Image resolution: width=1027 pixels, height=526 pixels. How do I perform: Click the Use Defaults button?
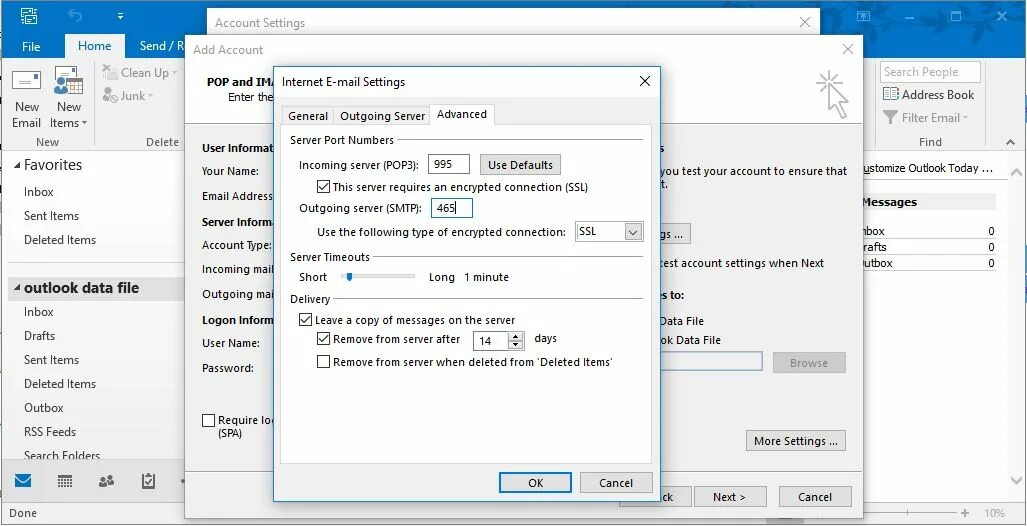[x=521, y=164]
